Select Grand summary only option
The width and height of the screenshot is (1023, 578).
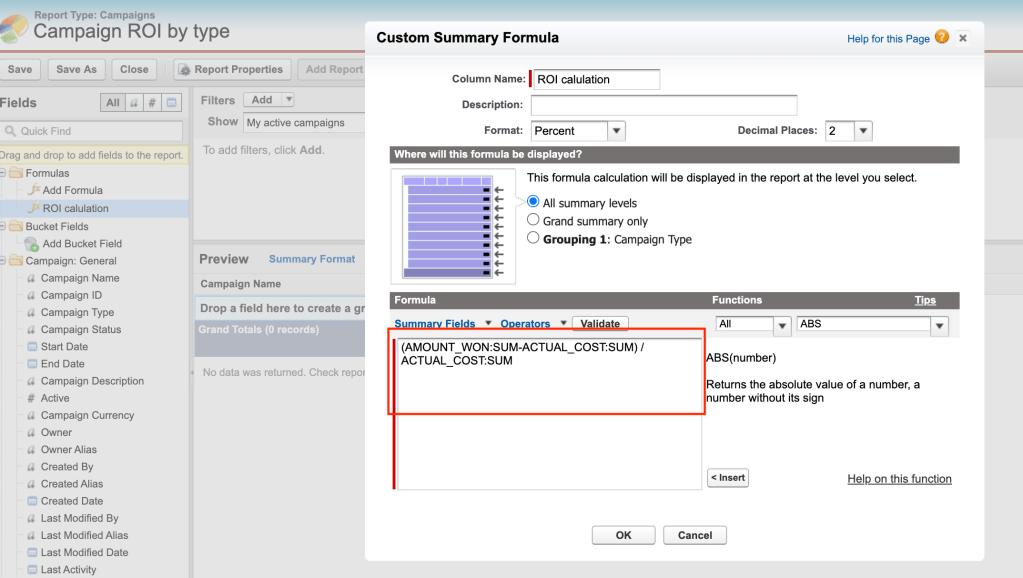[x=533, y=220]
